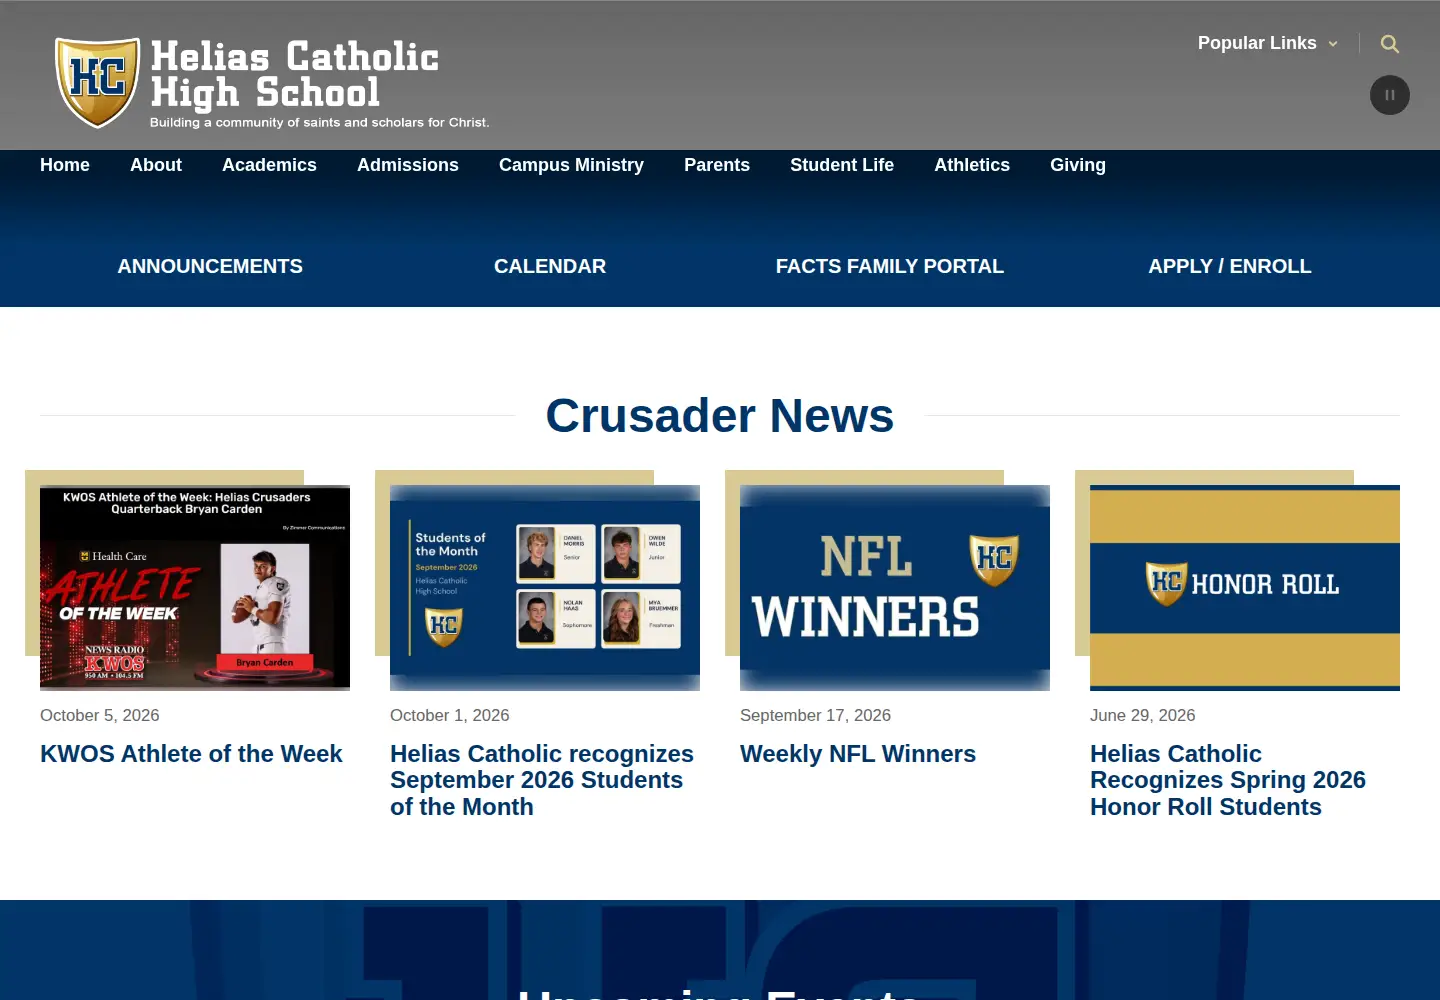Open the Student Life menu
Image resolution: width=1440 pixels, height=1000 pixels.
(842, 165)
